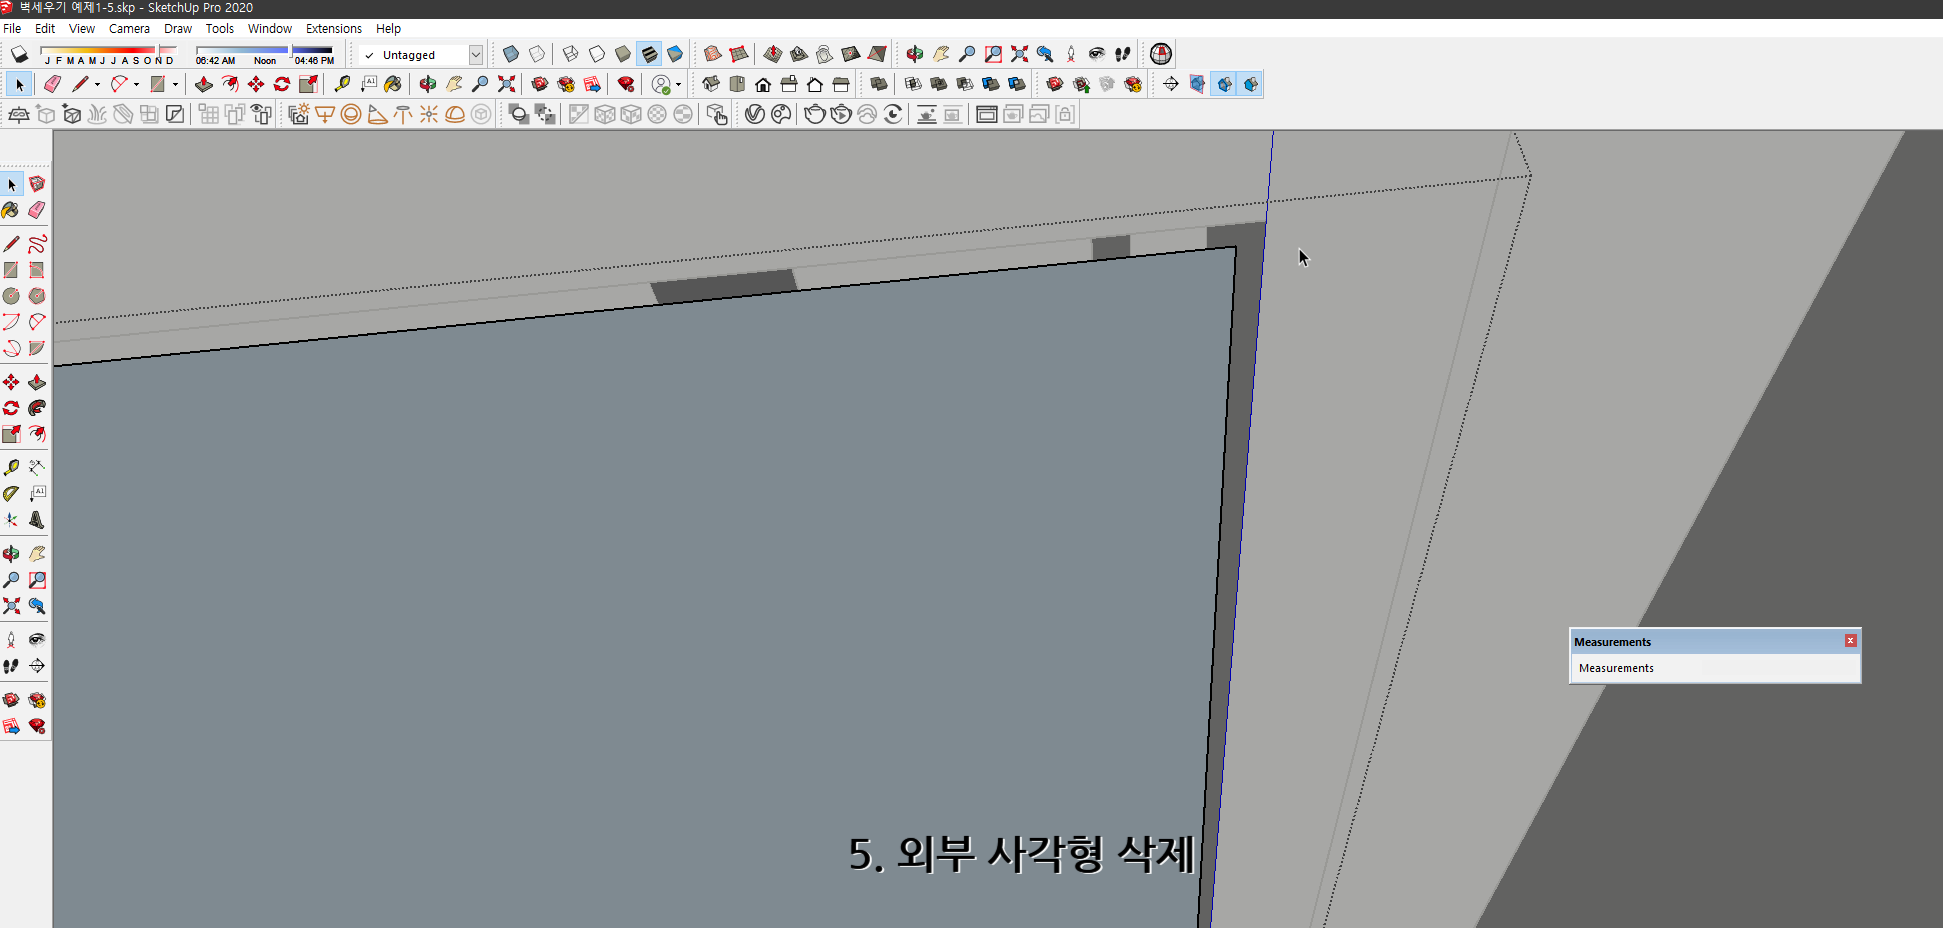Click the globe icon at toolbar end
The image size is (1943, 928).
(1161, 54)
